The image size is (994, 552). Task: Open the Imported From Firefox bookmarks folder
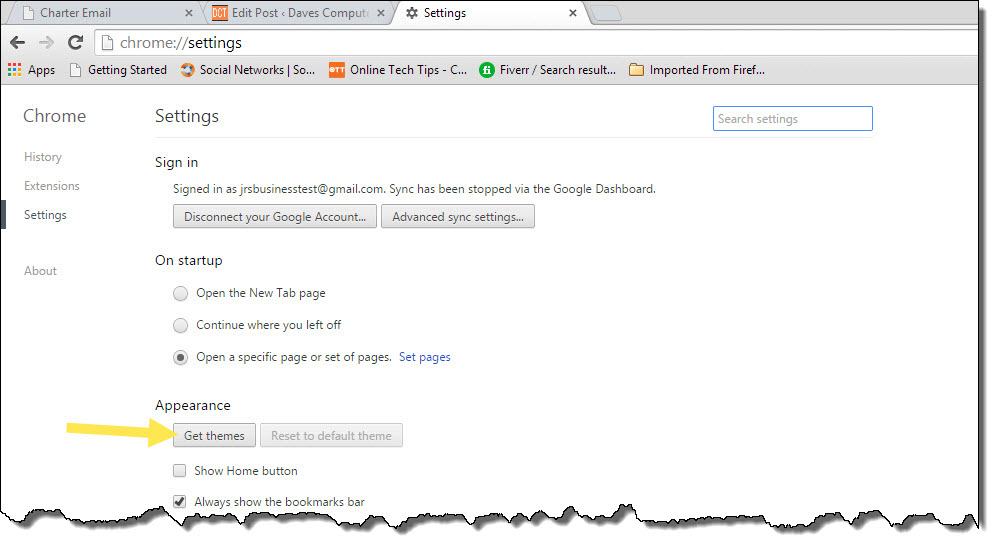pyautogui.click(x=696, y=70)
